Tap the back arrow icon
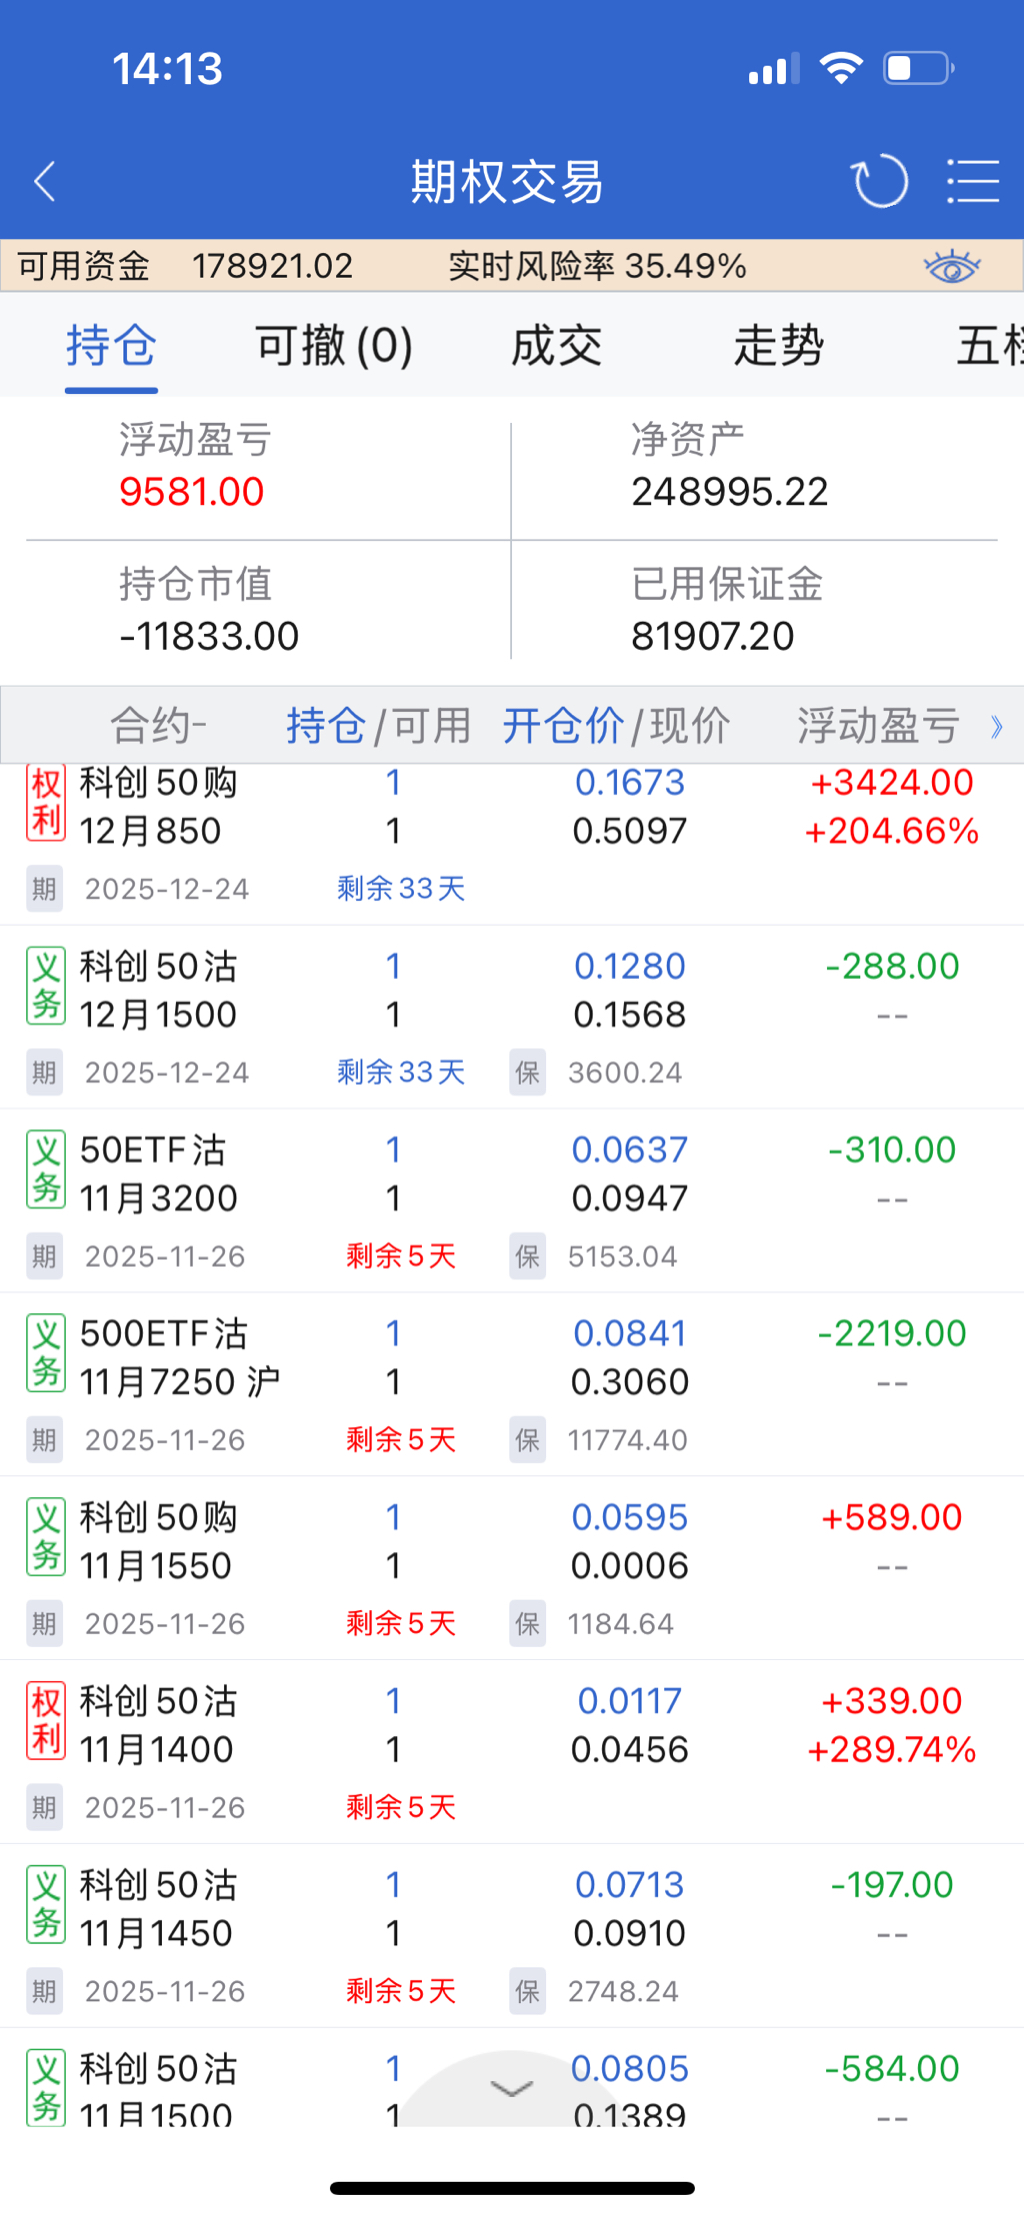This screenshot has width=1024, height=2217. pyautogui.click(x=45, y=182)
